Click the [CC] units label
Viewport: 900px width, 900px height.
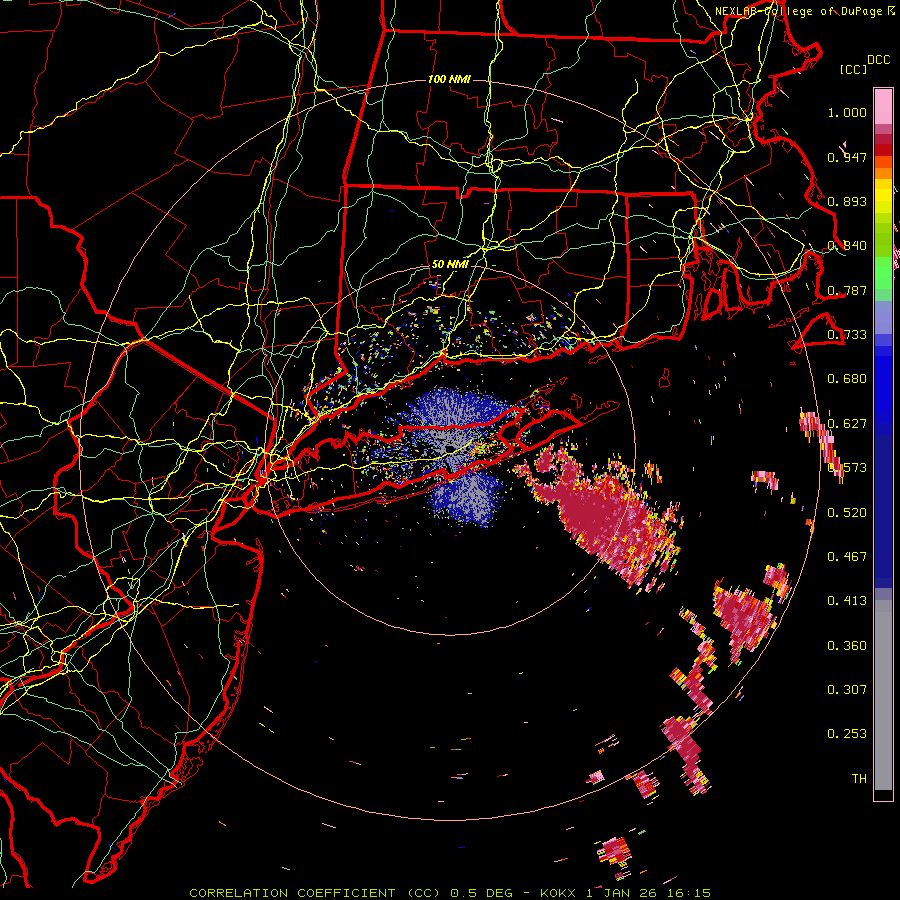pyautogui.click(x=853, y=69)
